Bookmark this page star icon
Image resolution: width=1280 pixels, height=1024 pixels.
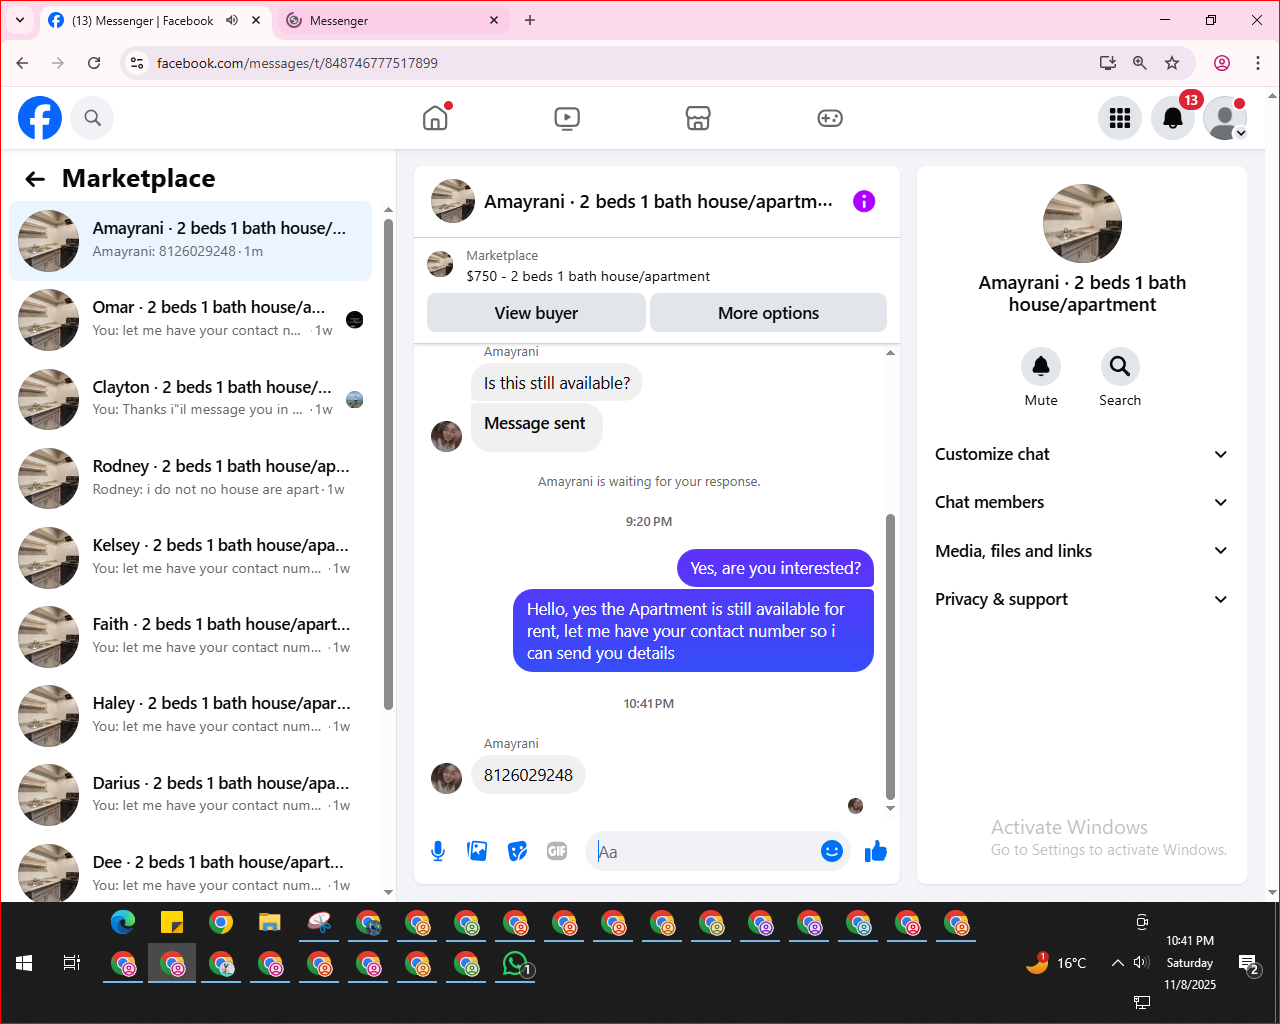1172,63
